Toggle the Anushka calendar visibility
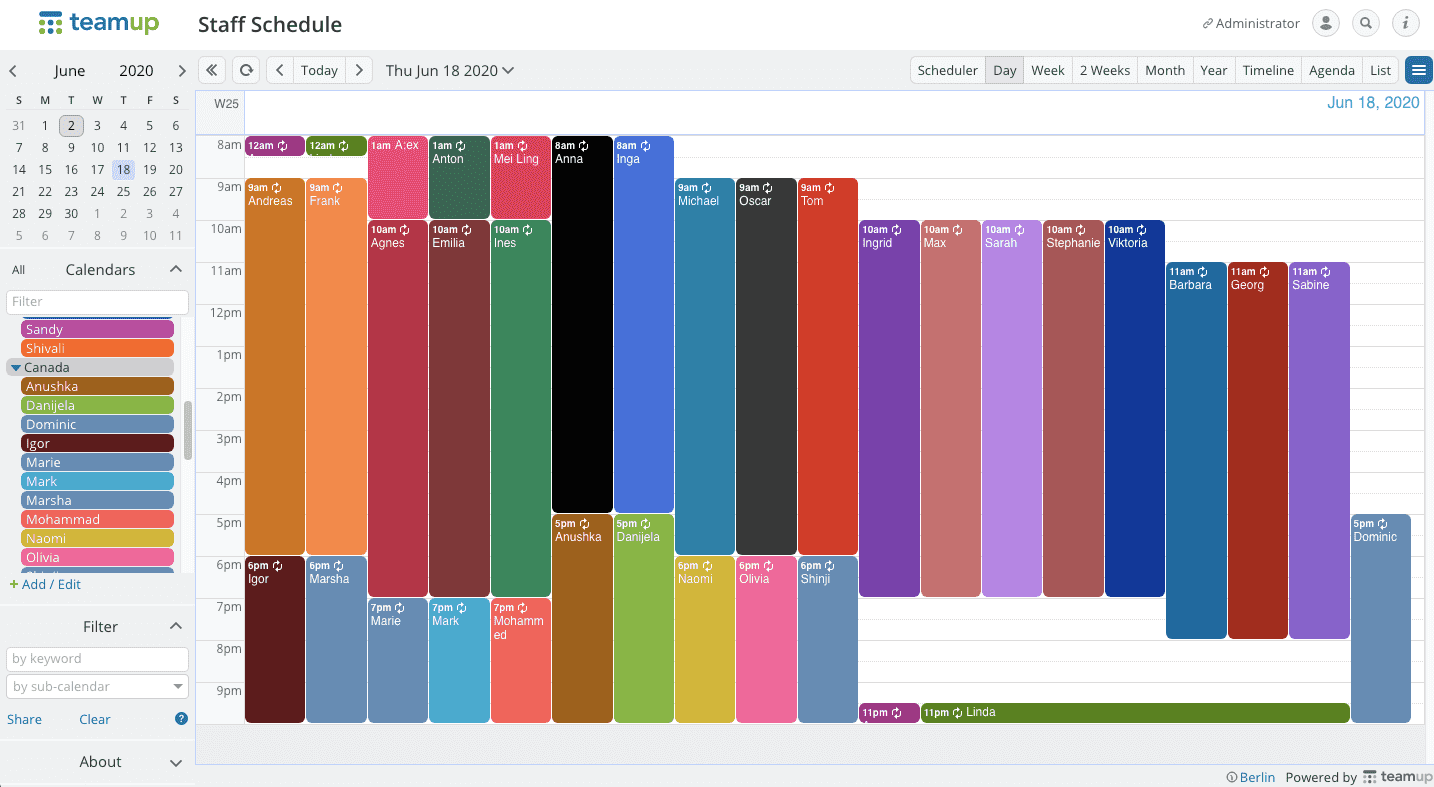This screenshot has height=787, width=1434. pos(97,386)
